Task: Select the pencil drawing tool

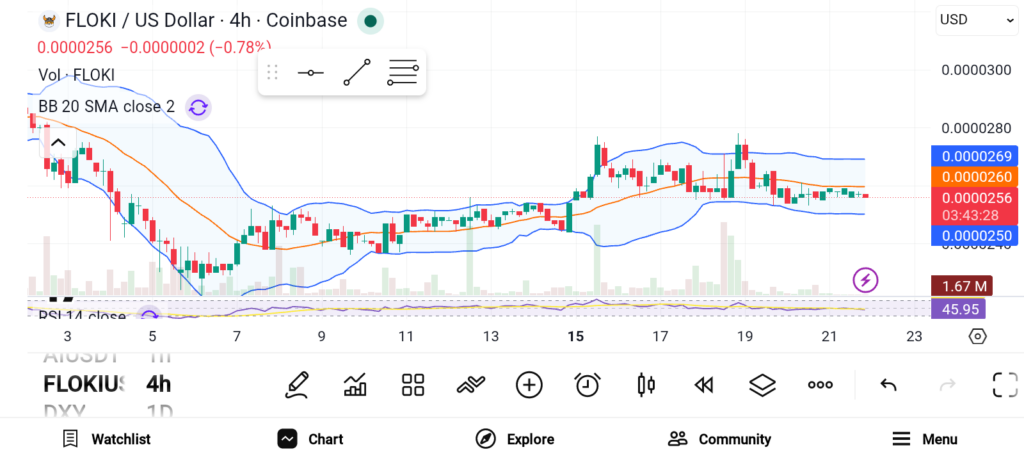Action: tap(296, 385)
